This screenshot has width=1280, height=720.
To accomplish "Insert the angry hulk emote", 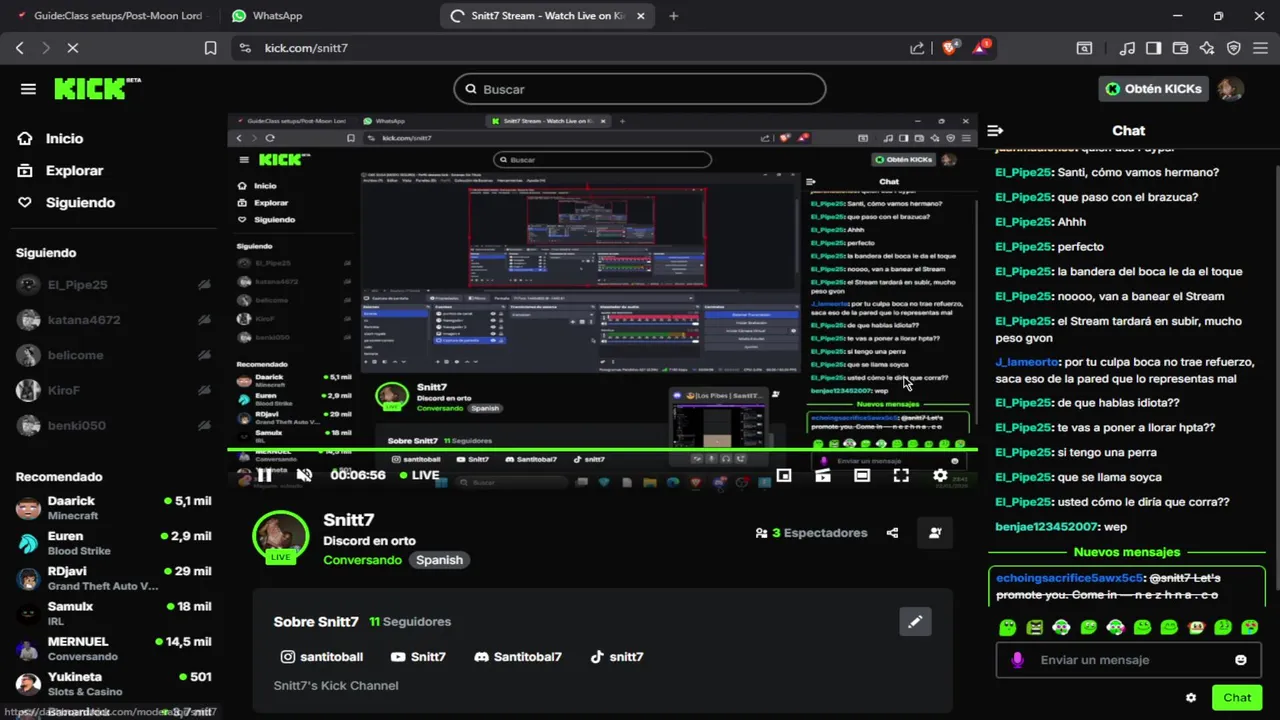I will click(x=1035, y=628).
